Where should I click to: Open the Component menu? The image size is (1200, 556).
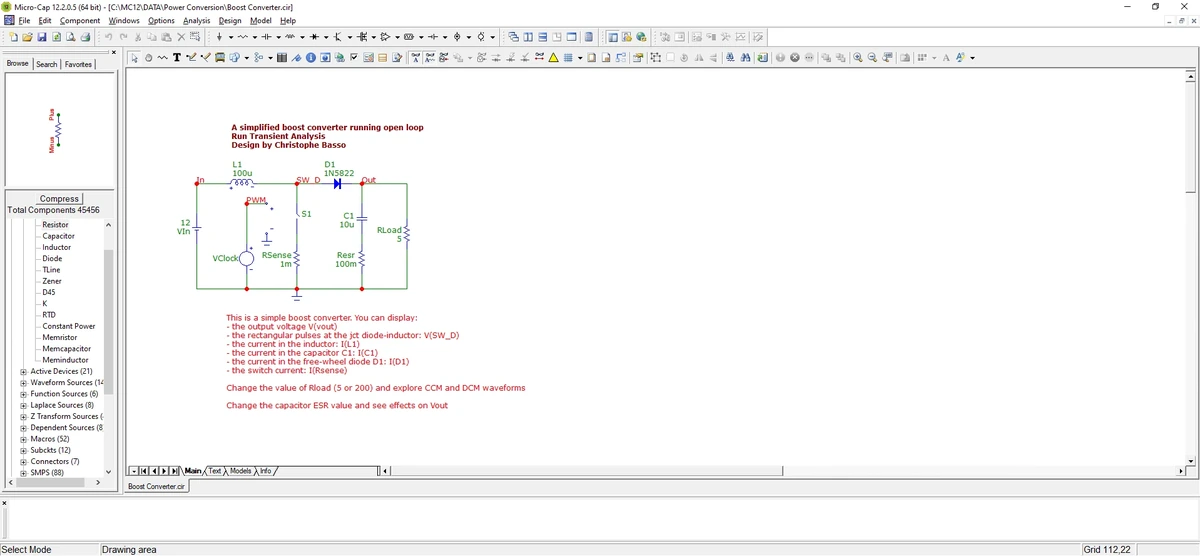pos(80,20)
